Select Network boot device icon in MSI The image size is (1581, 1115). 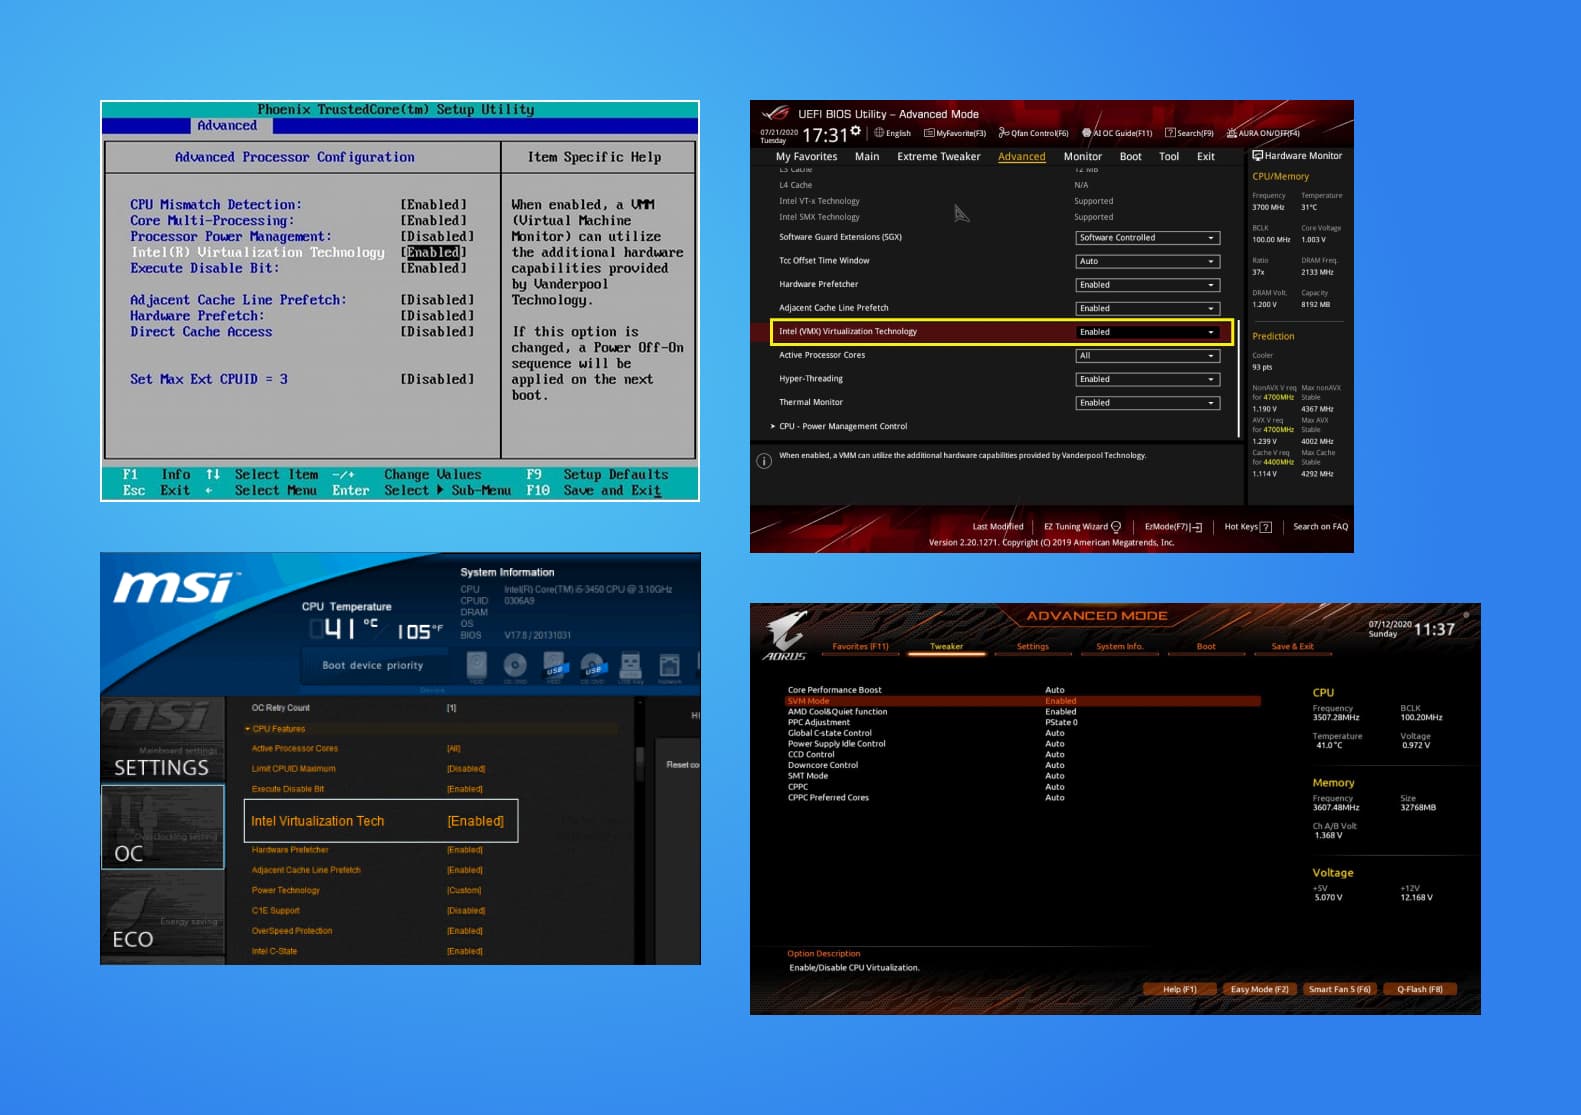pos(669,666)
